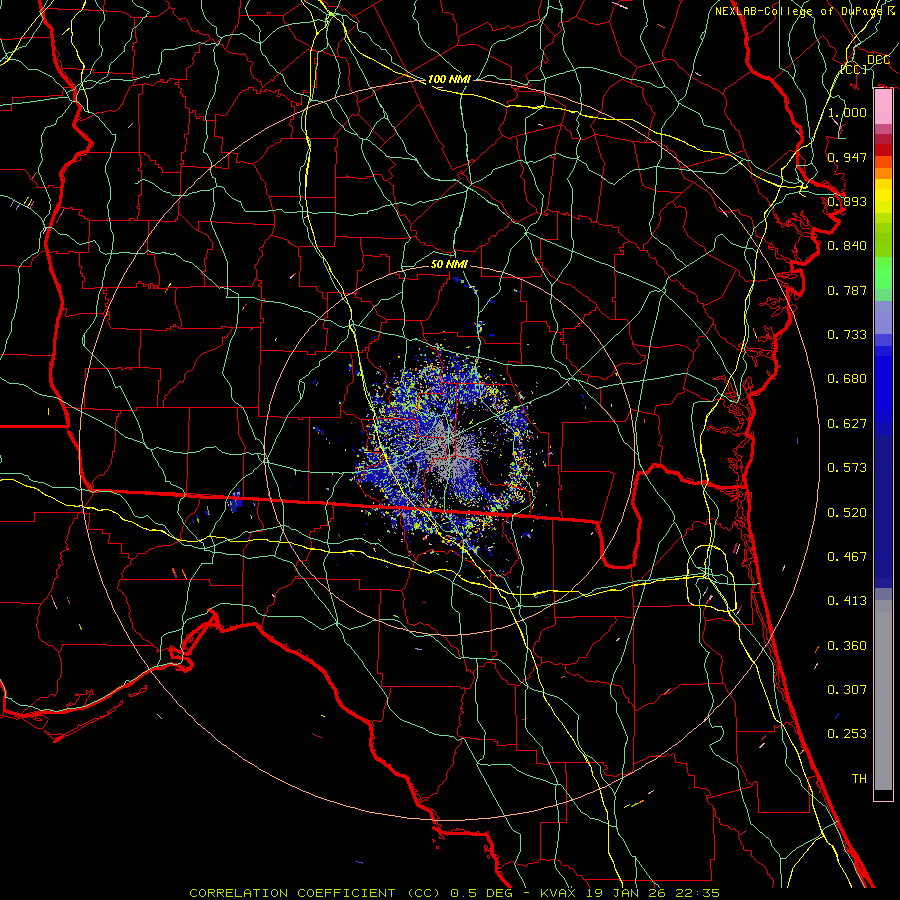Viewport: 900px width, 900px height.
Task: Click the 0.253 scale label
Action: click(x=847, y=734)
